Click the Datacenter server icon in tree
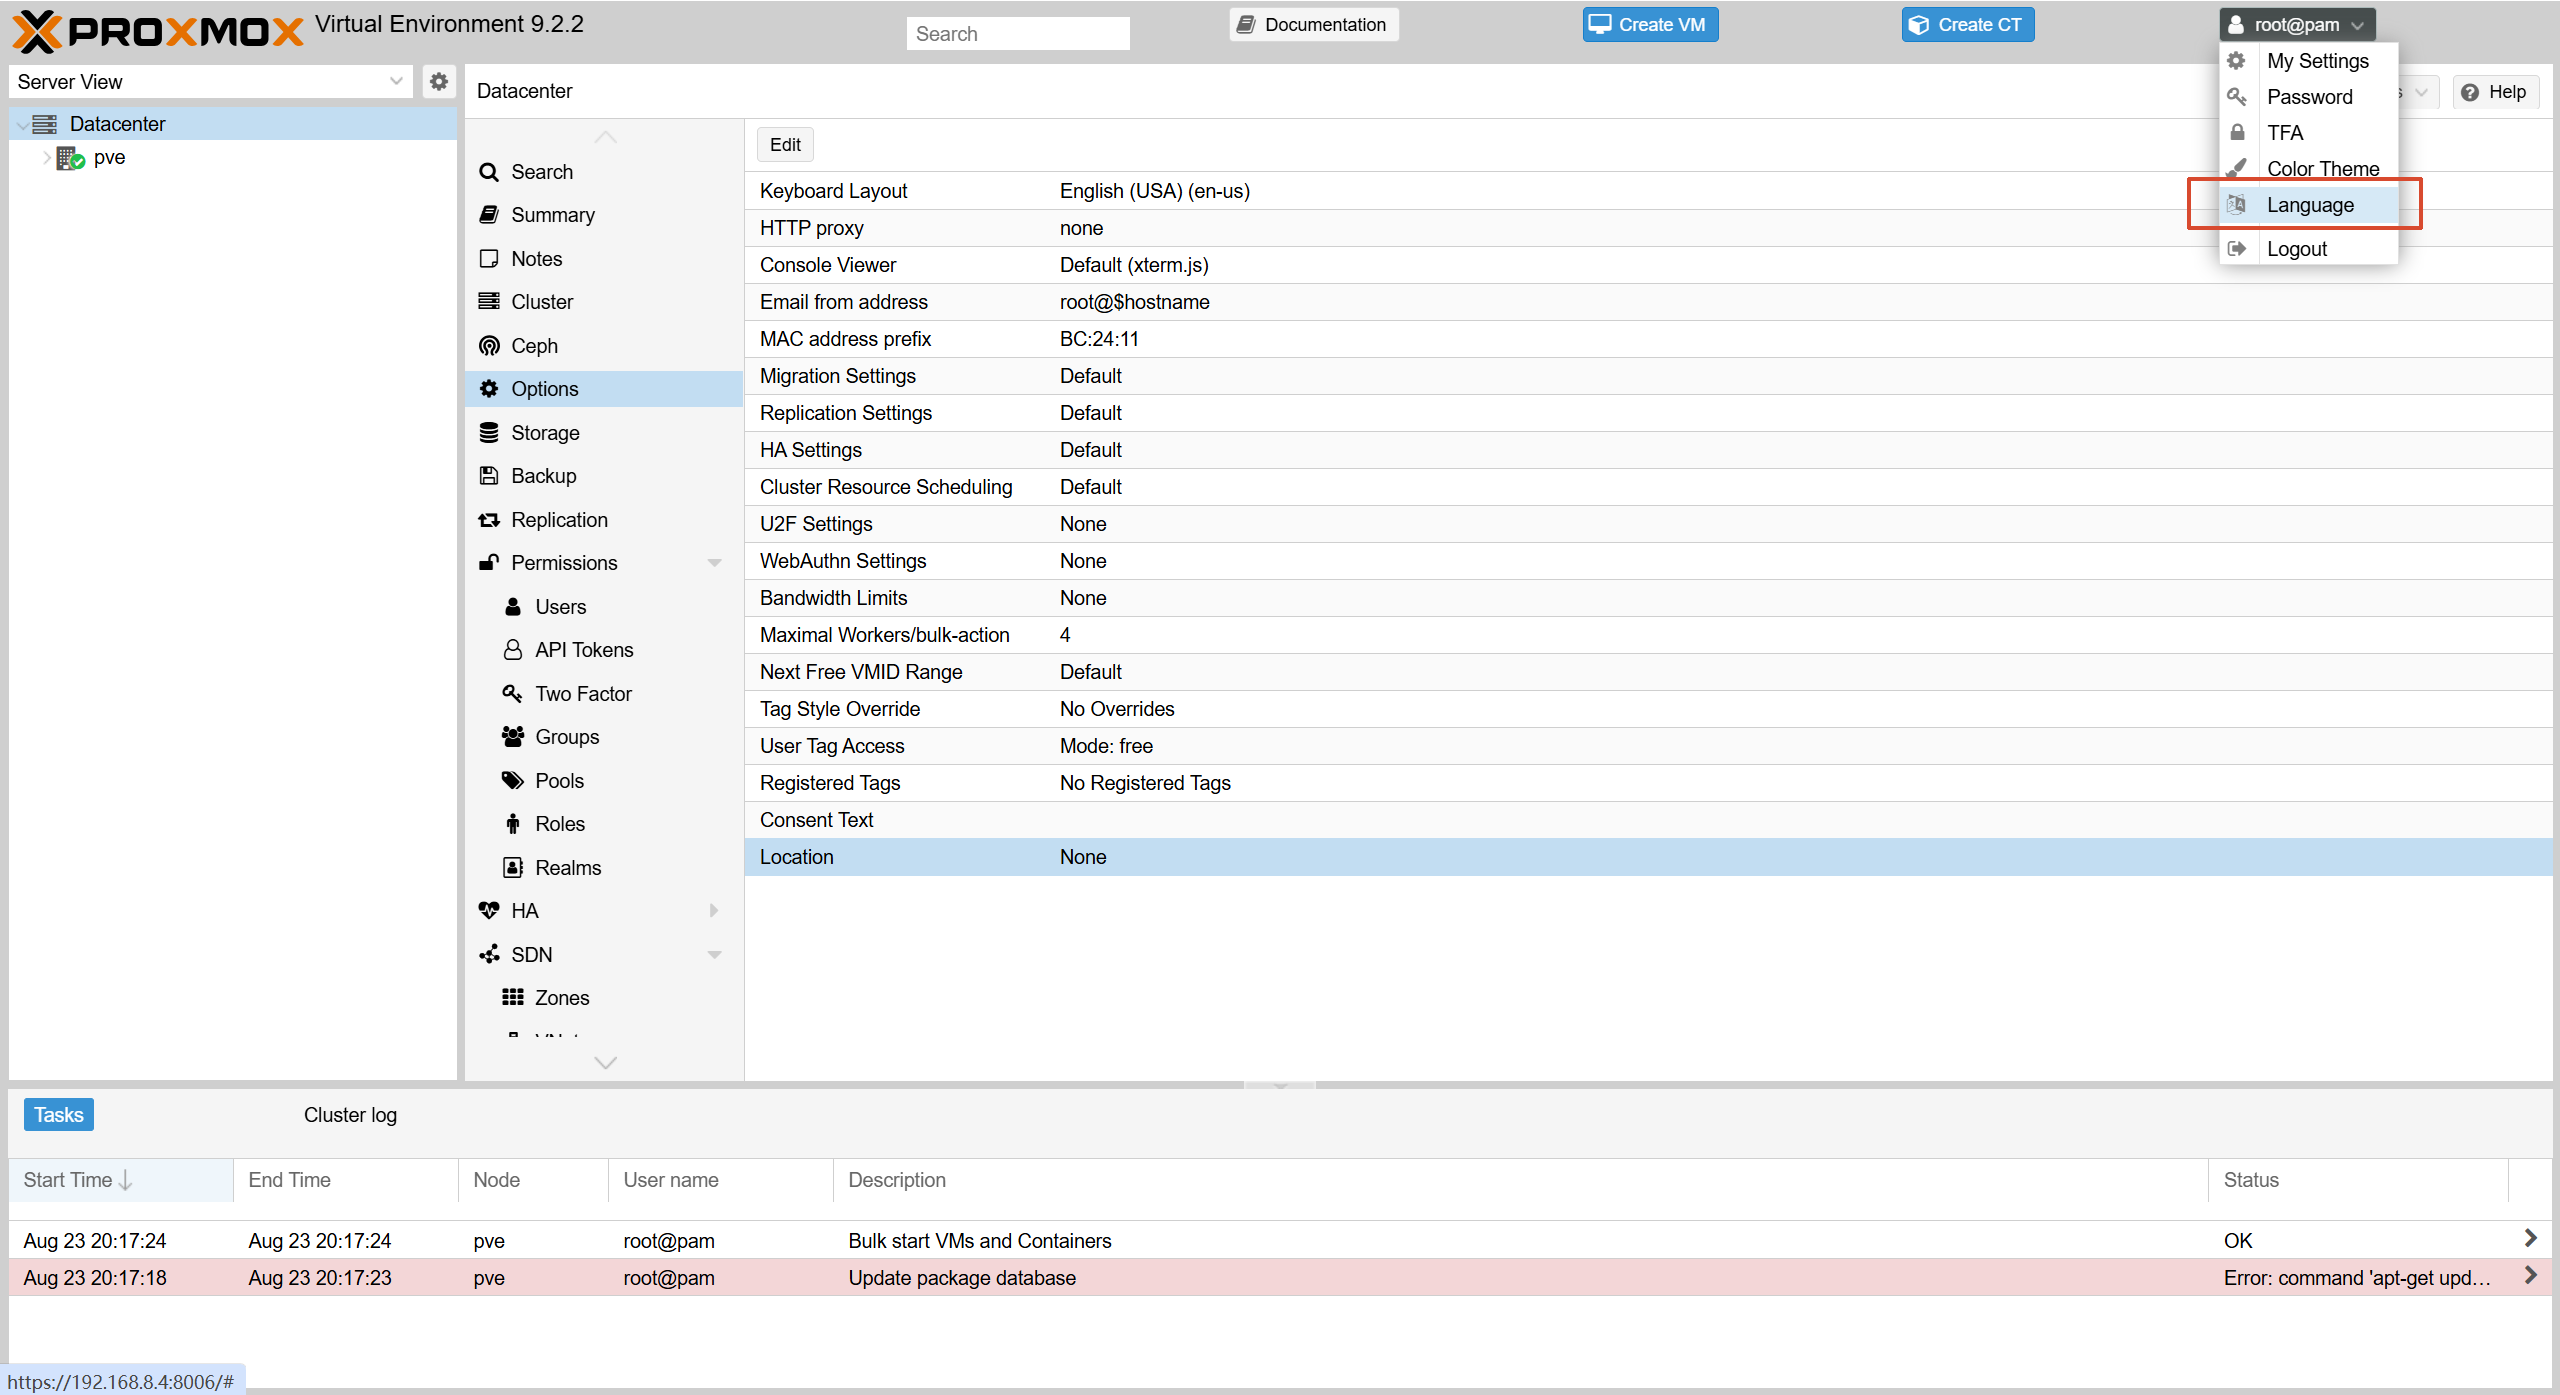Screen dimensions: 2560x1395 pyautogui.click(x=45, y=124)
